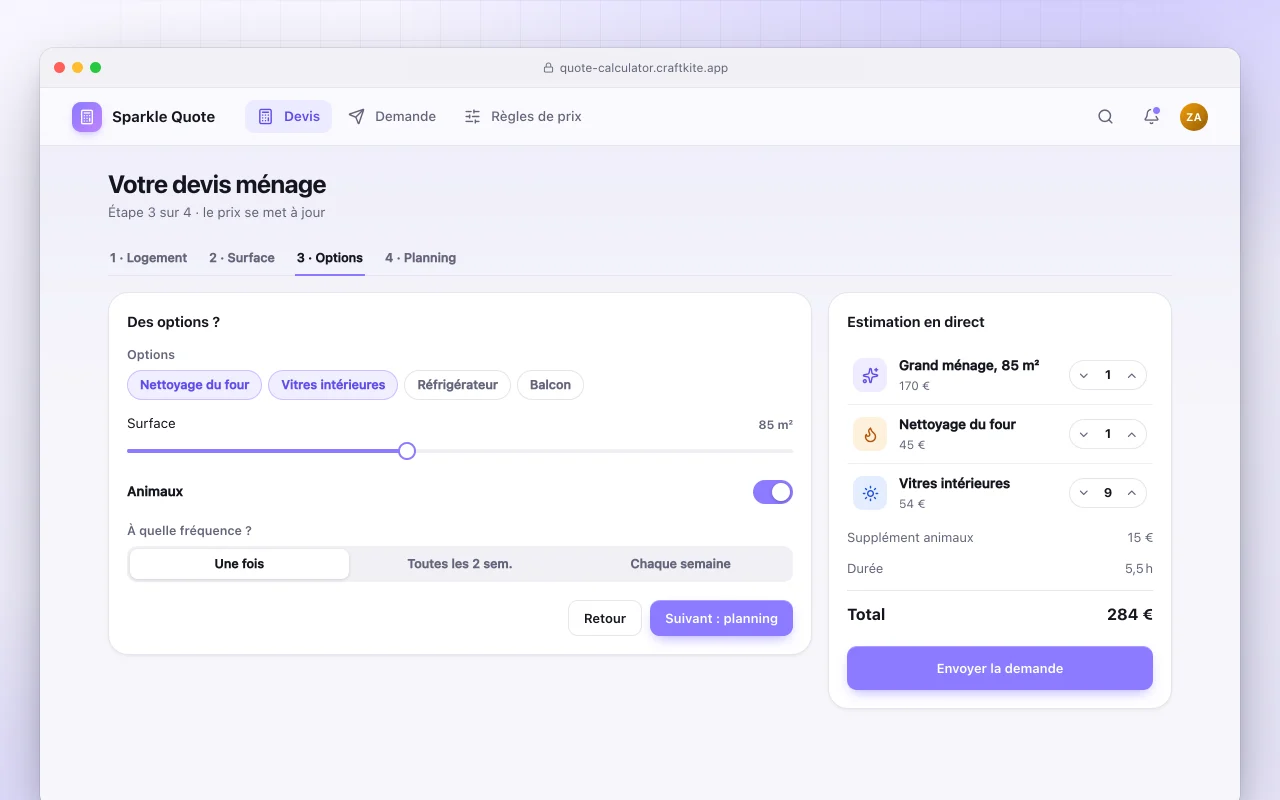Click the flame icon beside Nettoyage du four
Viewport: 1280px width, 800px height.
(x=870, y=434)
